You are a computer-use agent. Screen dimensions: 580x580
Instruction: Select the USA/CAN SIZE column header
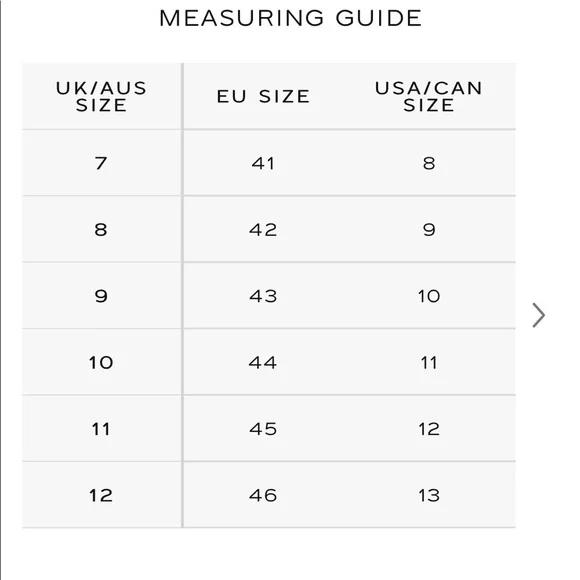click(429, 97)
